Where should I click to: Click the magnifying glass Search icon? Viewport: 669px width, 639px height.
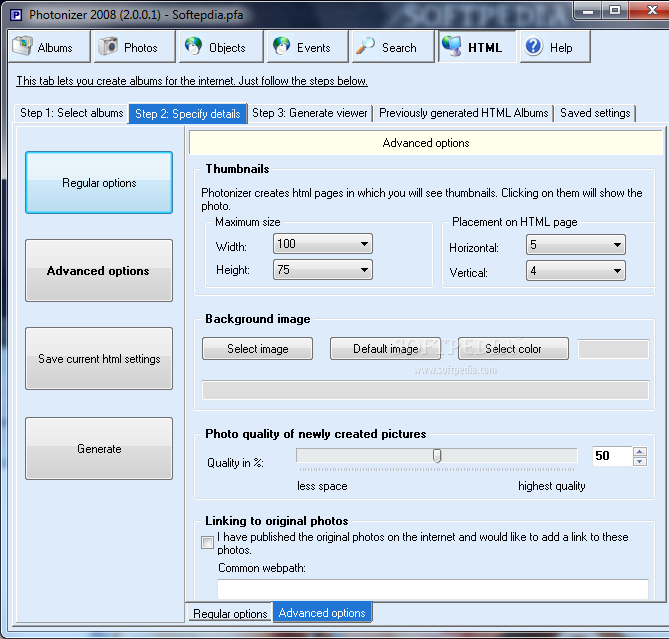pos(365,46)
